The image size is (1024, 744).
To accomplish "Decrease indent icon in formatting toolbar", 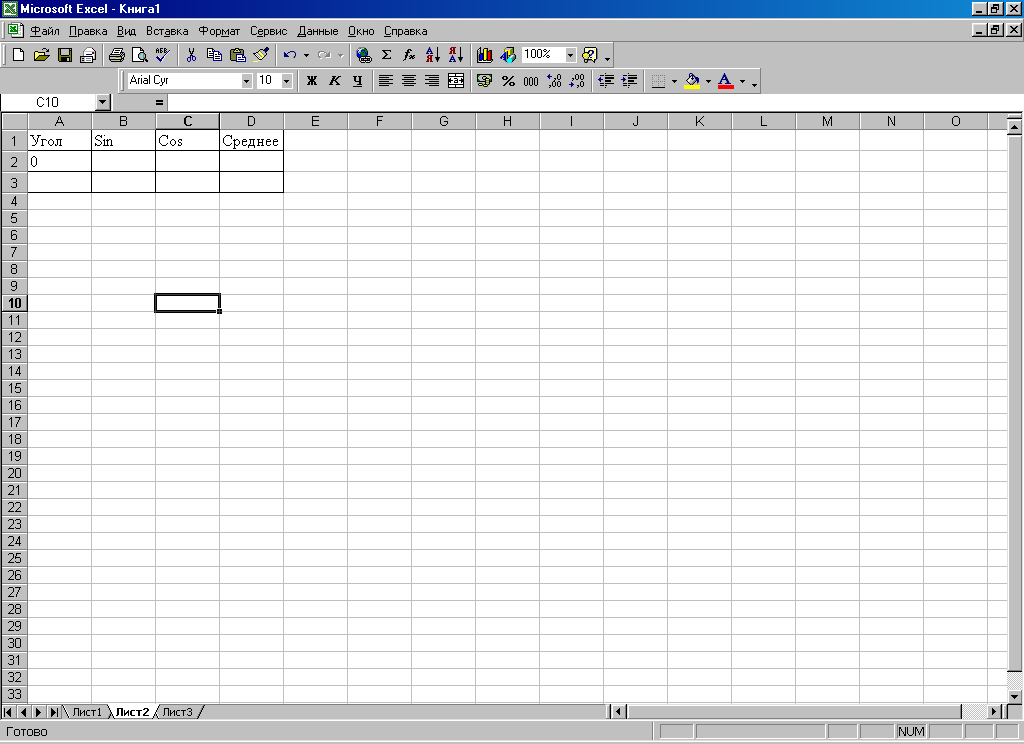I will click(x=606, y=81).
